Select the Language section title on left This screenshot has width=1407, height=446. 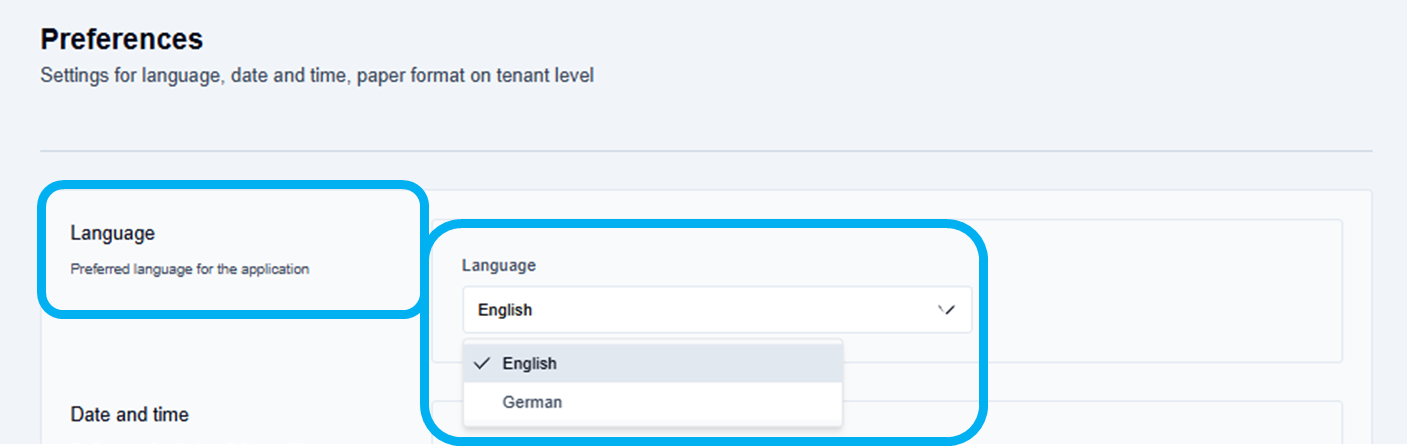tap(112, 233)
